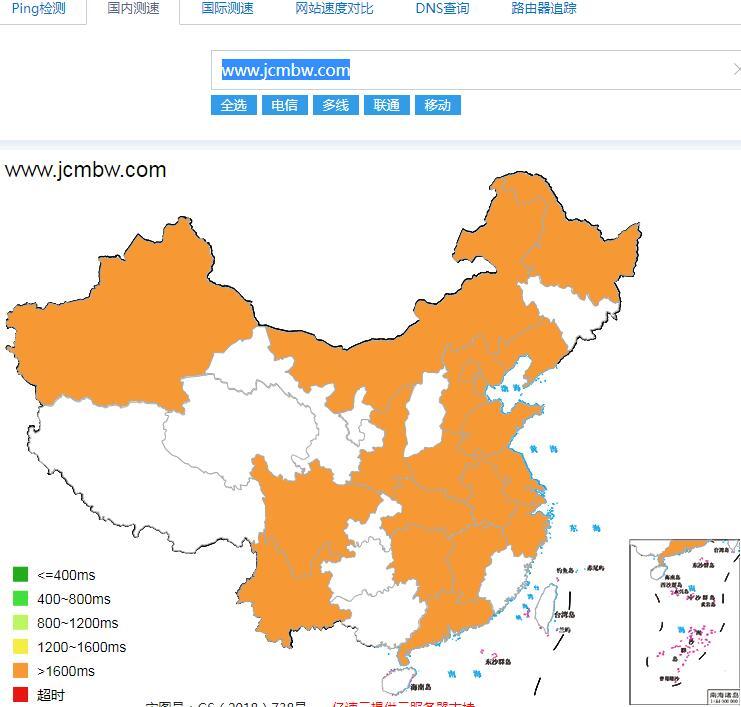Click the 超时 legend label
741x707 pixels.
pos(51,695)
